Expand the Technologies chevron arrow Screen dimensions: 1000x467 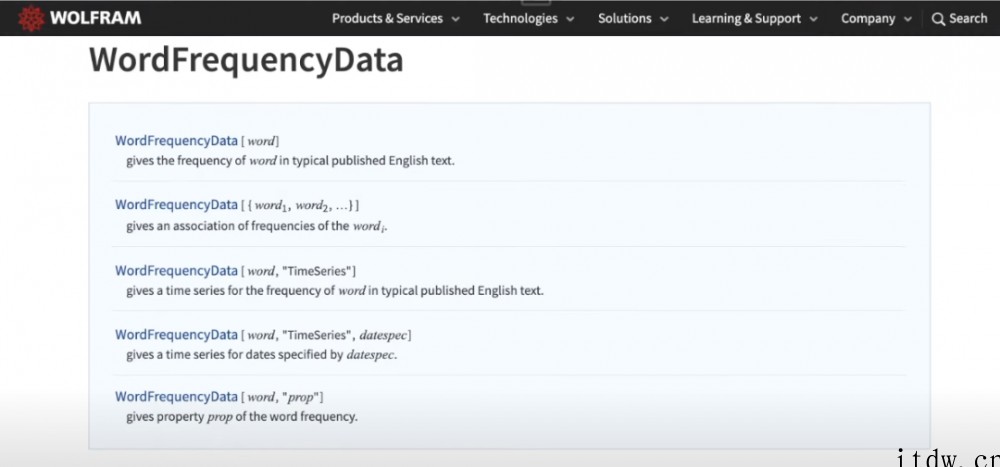pos(570,19)
